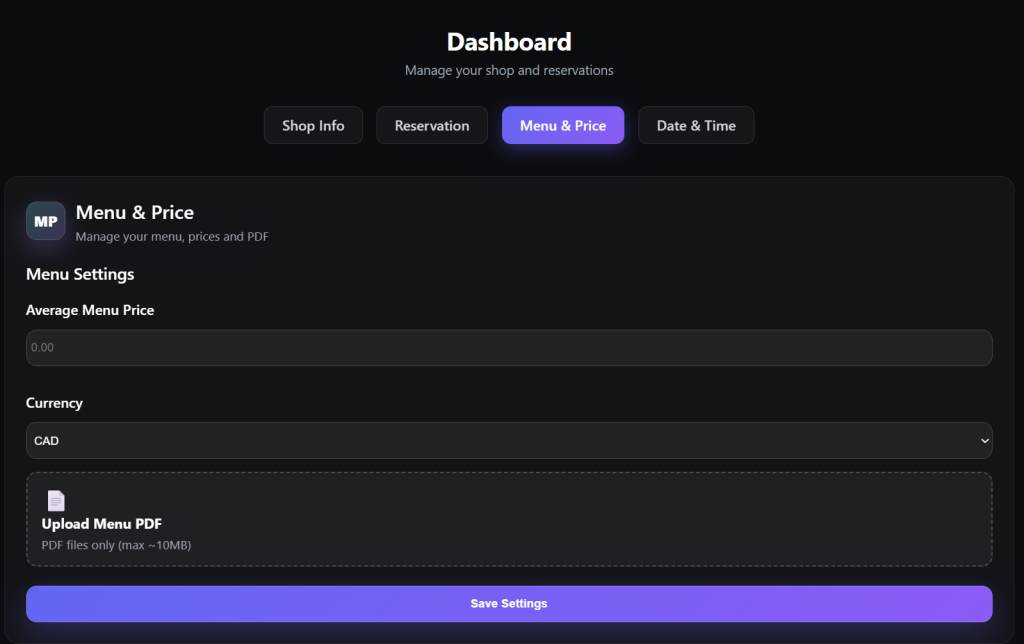Click the empty space inside the dashed upload dropzone
Viewport: 1024px width, 644px height.
click(x=600, y=520)
